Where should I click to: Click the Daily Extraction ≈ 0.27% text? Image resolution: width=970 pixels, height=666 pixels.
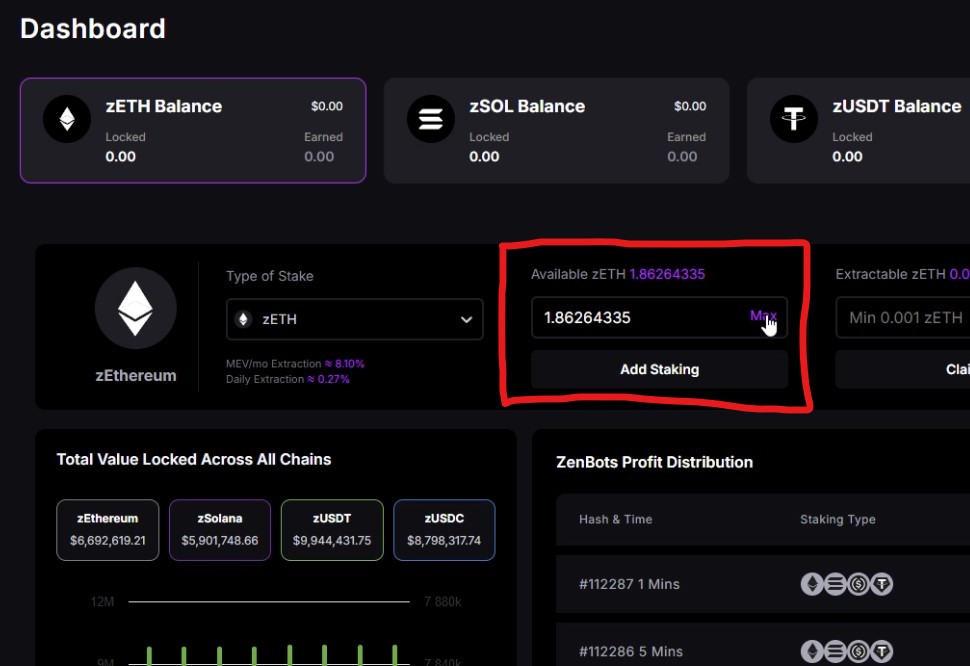[288, 379]
